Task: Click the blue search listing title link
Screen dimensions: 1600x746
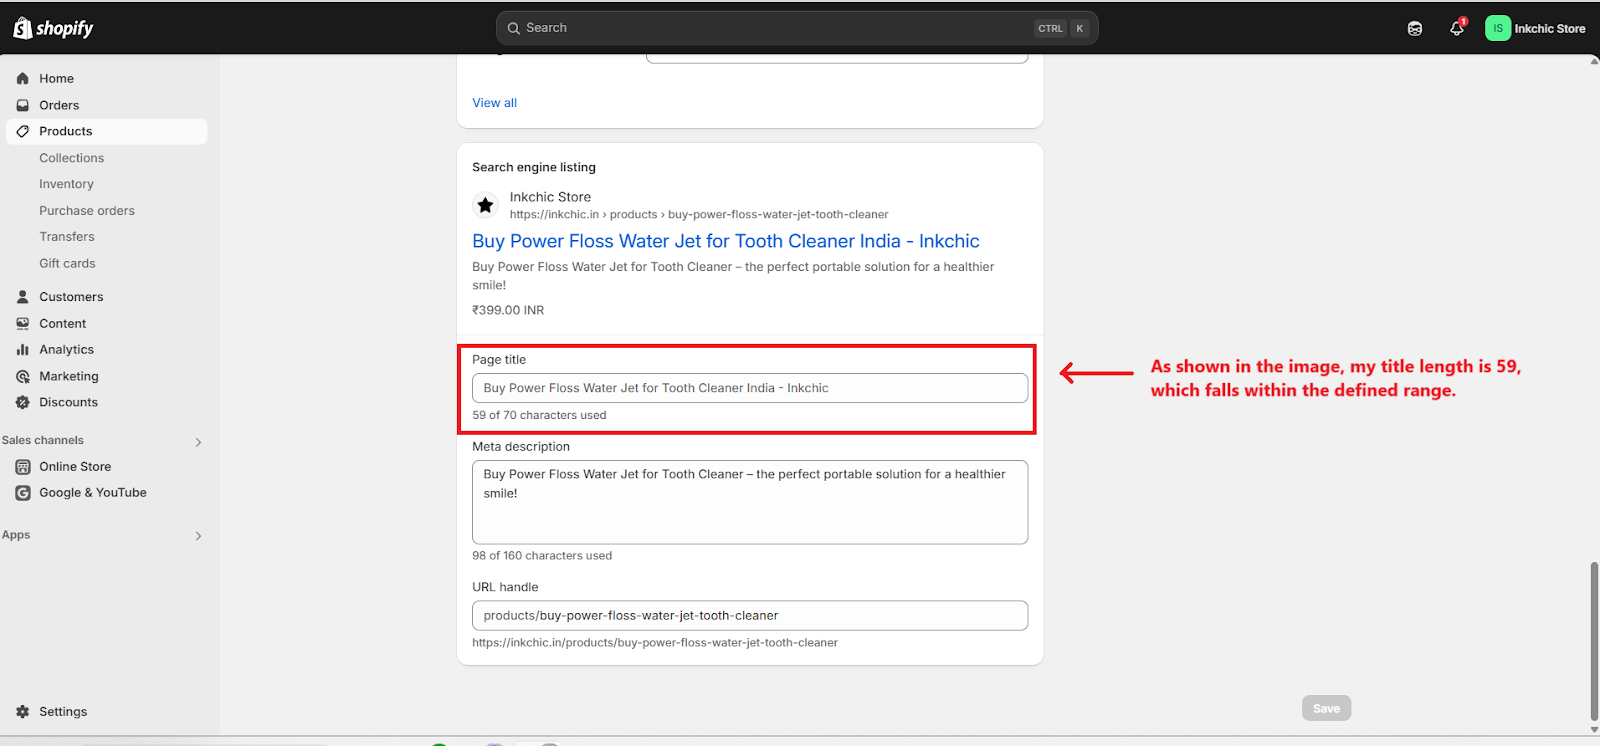Action: (726, 241)
